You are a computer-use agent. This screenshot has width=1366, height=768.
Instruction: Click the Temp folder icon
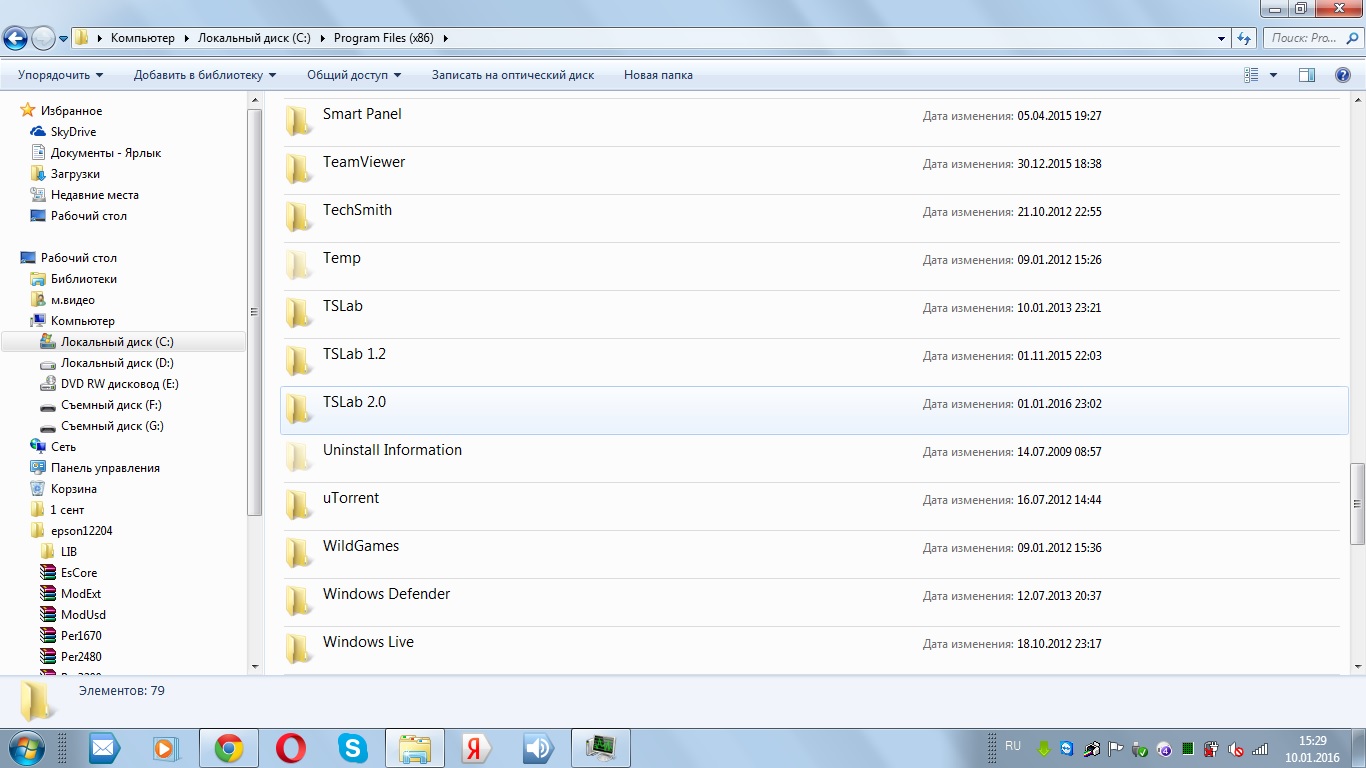pyautogui.click(x=298, y=265)
